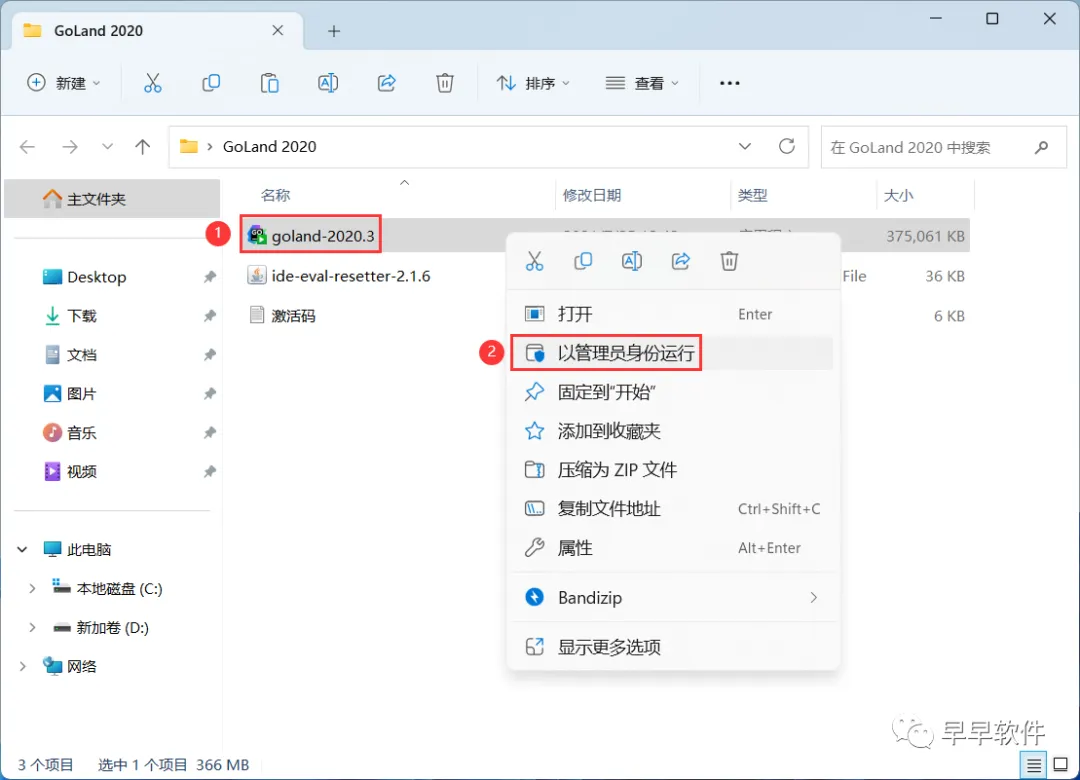Open recent locations dropdown chevron
Image resolution: width=1080 pixels, height=780 pixels.
pos(107,147)
